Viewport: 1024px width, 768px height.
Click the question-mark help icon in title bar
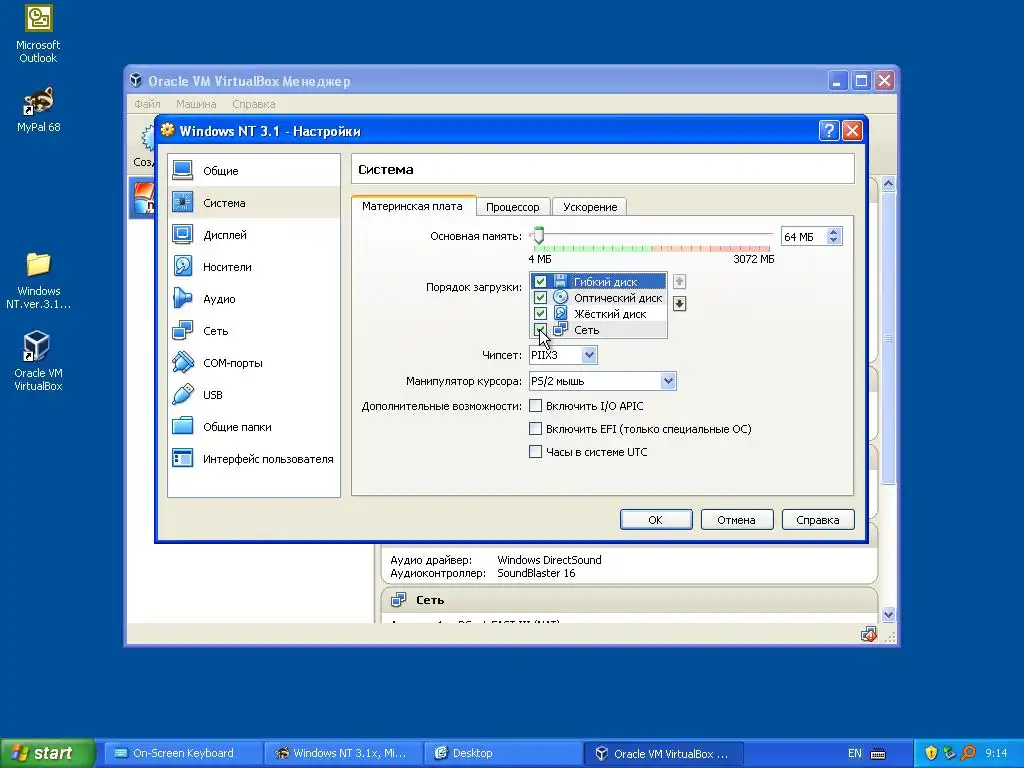[x=829, y=131]
